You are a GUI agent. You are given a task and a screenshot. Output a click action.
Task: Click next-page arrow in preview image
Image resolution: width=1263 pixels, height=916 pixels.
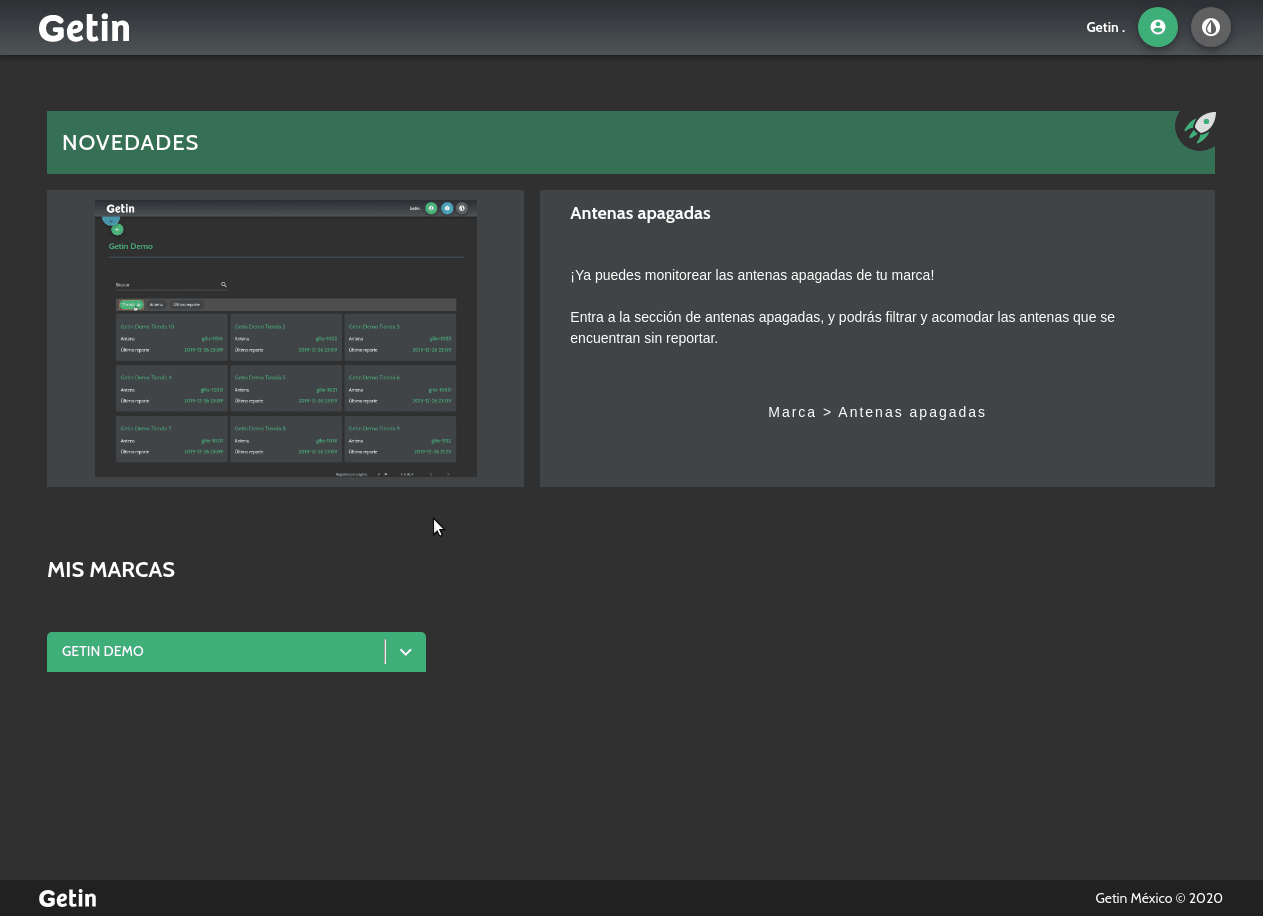point(448,474)
